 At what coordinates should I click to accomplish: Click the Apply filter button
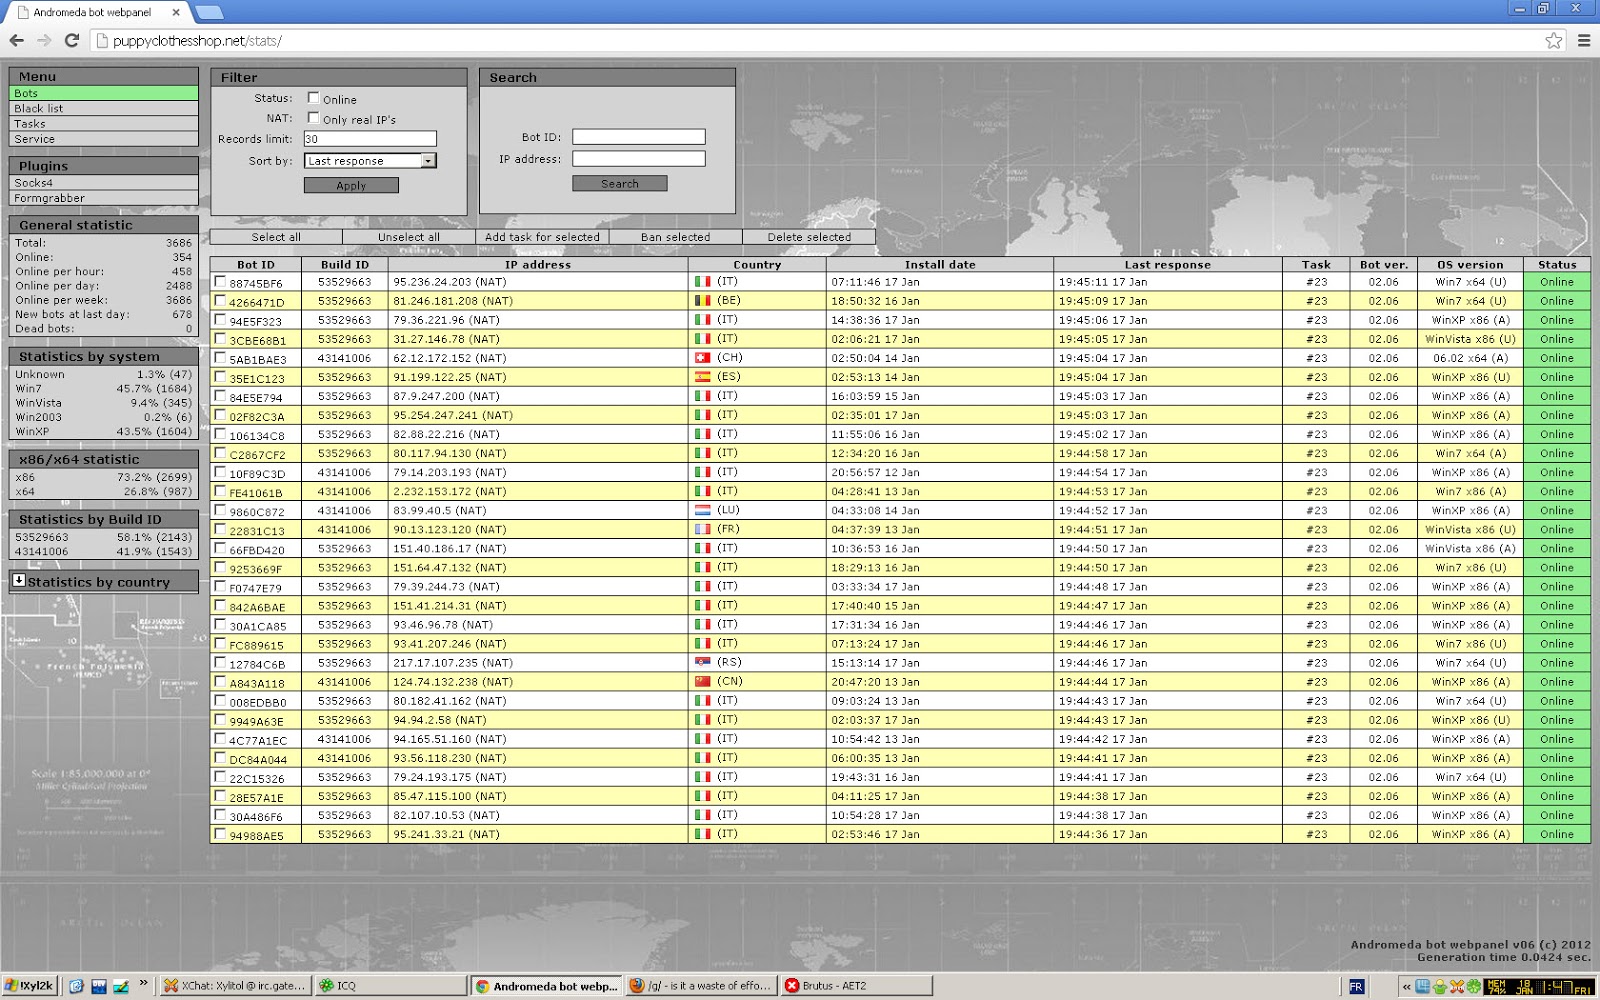tap(351, 185)
